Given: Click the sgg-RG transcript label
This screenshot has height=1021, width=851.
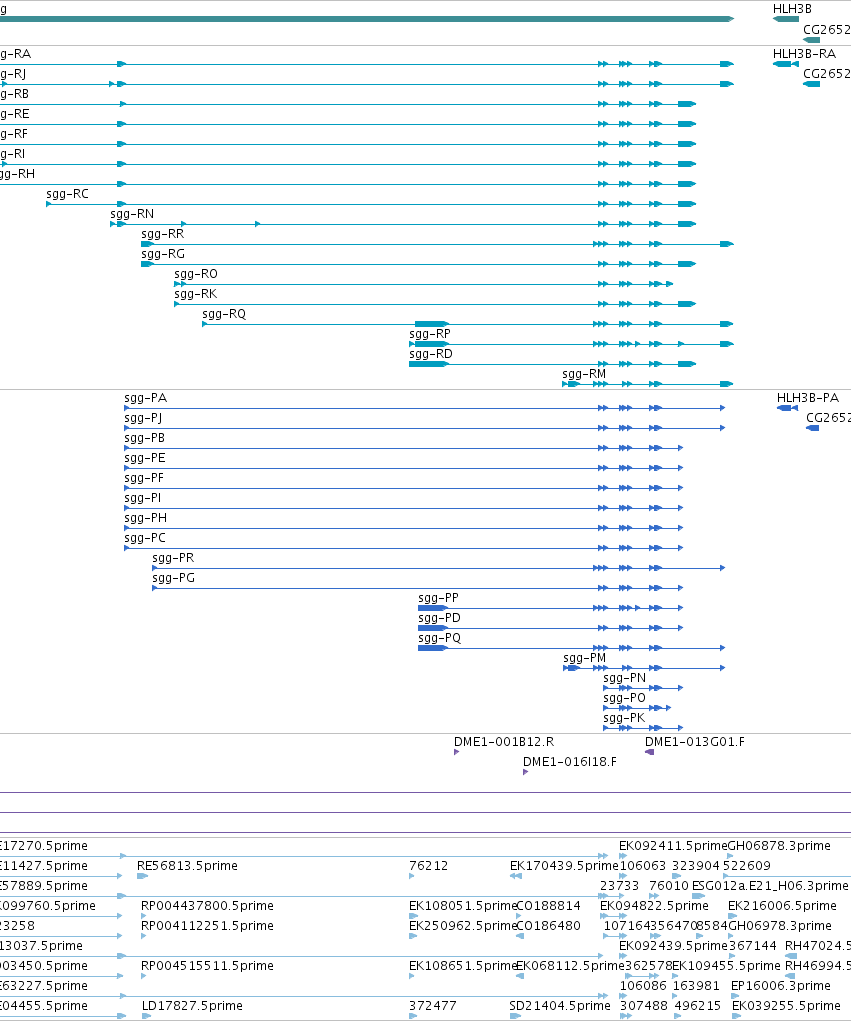Looking at the screenshot, I should pos(163,254).
